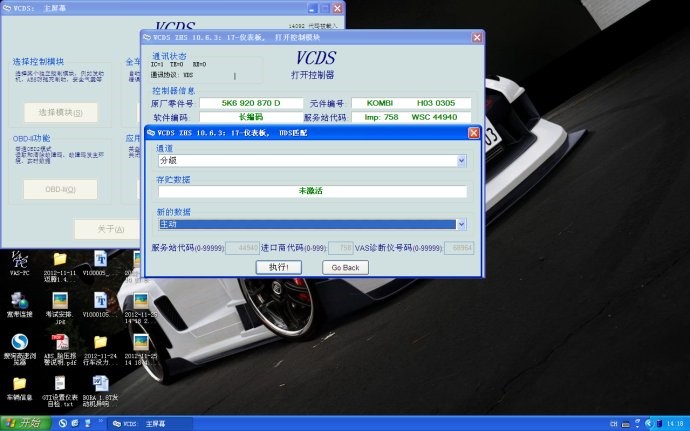The image size is (690, 431).
Task: Click the 长编码 long coding field
Action: click(x=251, y=117)
